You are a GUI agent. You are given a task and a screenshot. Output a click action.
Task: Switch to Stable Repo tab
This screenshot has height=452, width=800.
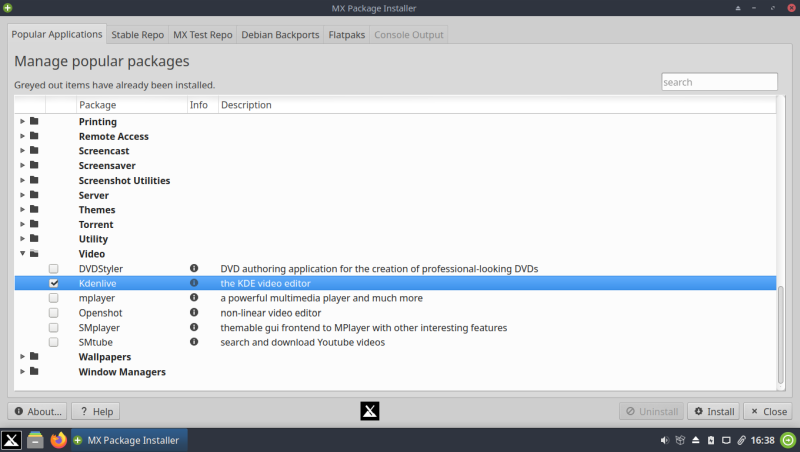[x=137, y=35]
